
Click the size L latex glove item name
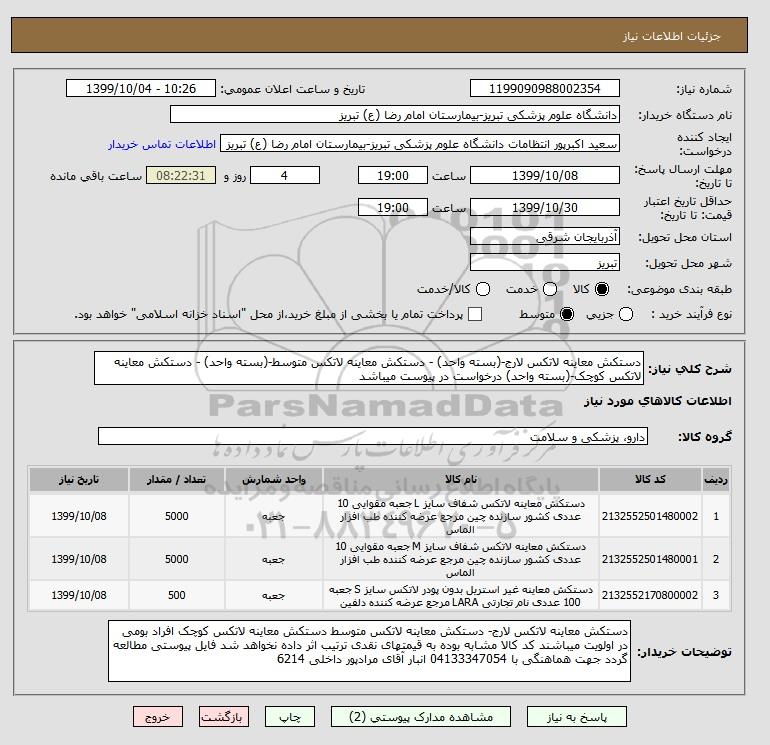pyautogui.click(x=461, y=516)
